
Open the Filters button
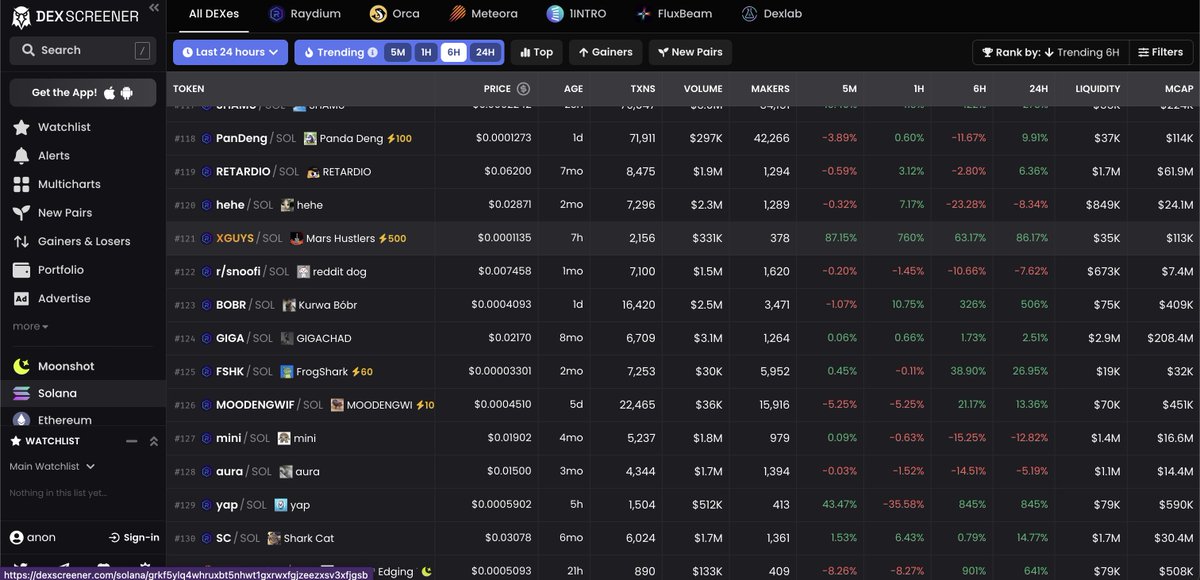pyautogui.click(x=1160, y=52)
